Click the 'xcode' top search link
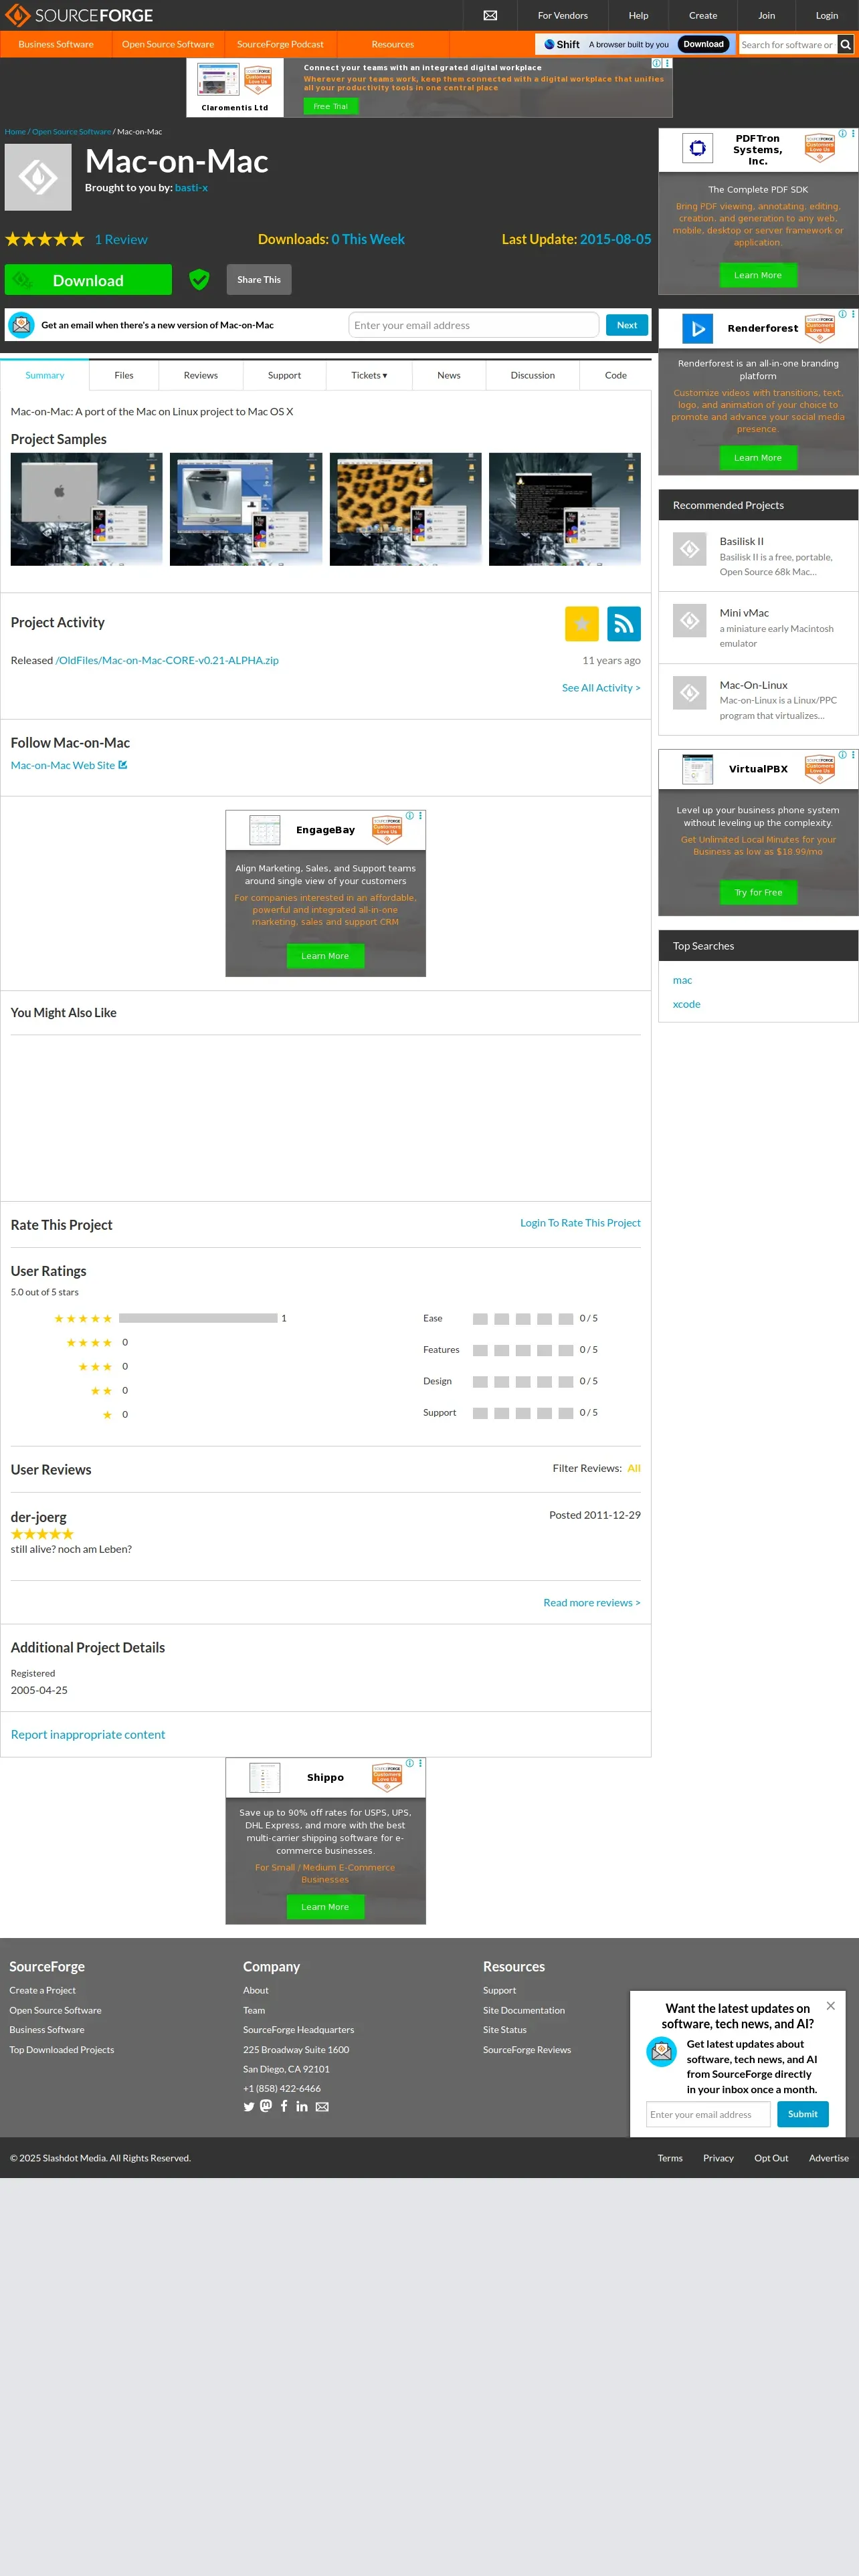The height and width of the screenshot is (2576, 859). [686, 1004]
